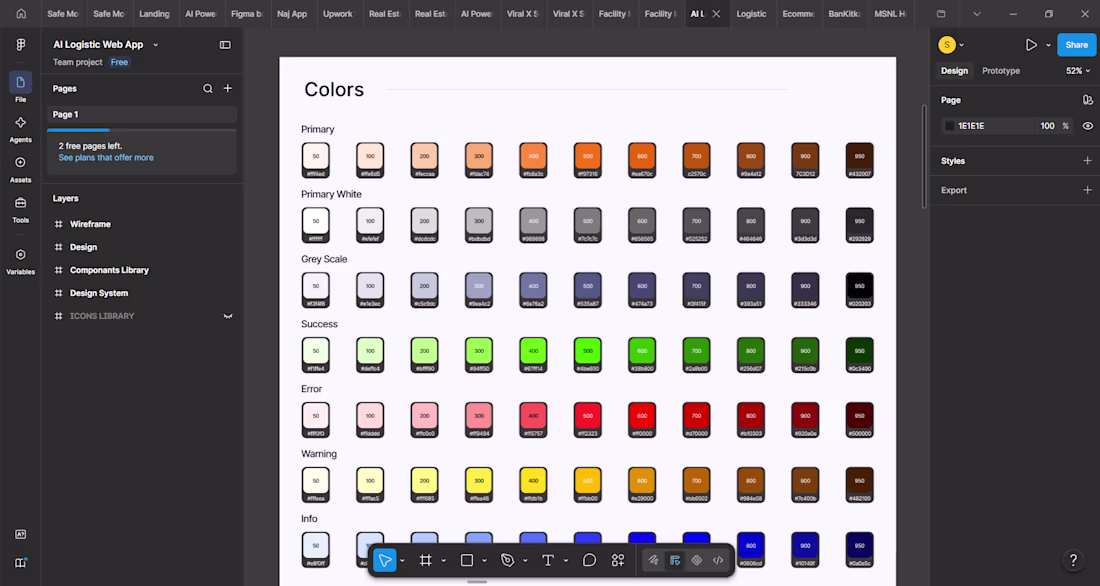Open the AI Logistic Web App file dropdown
The image size is (1100, 586).
(156, 45)
